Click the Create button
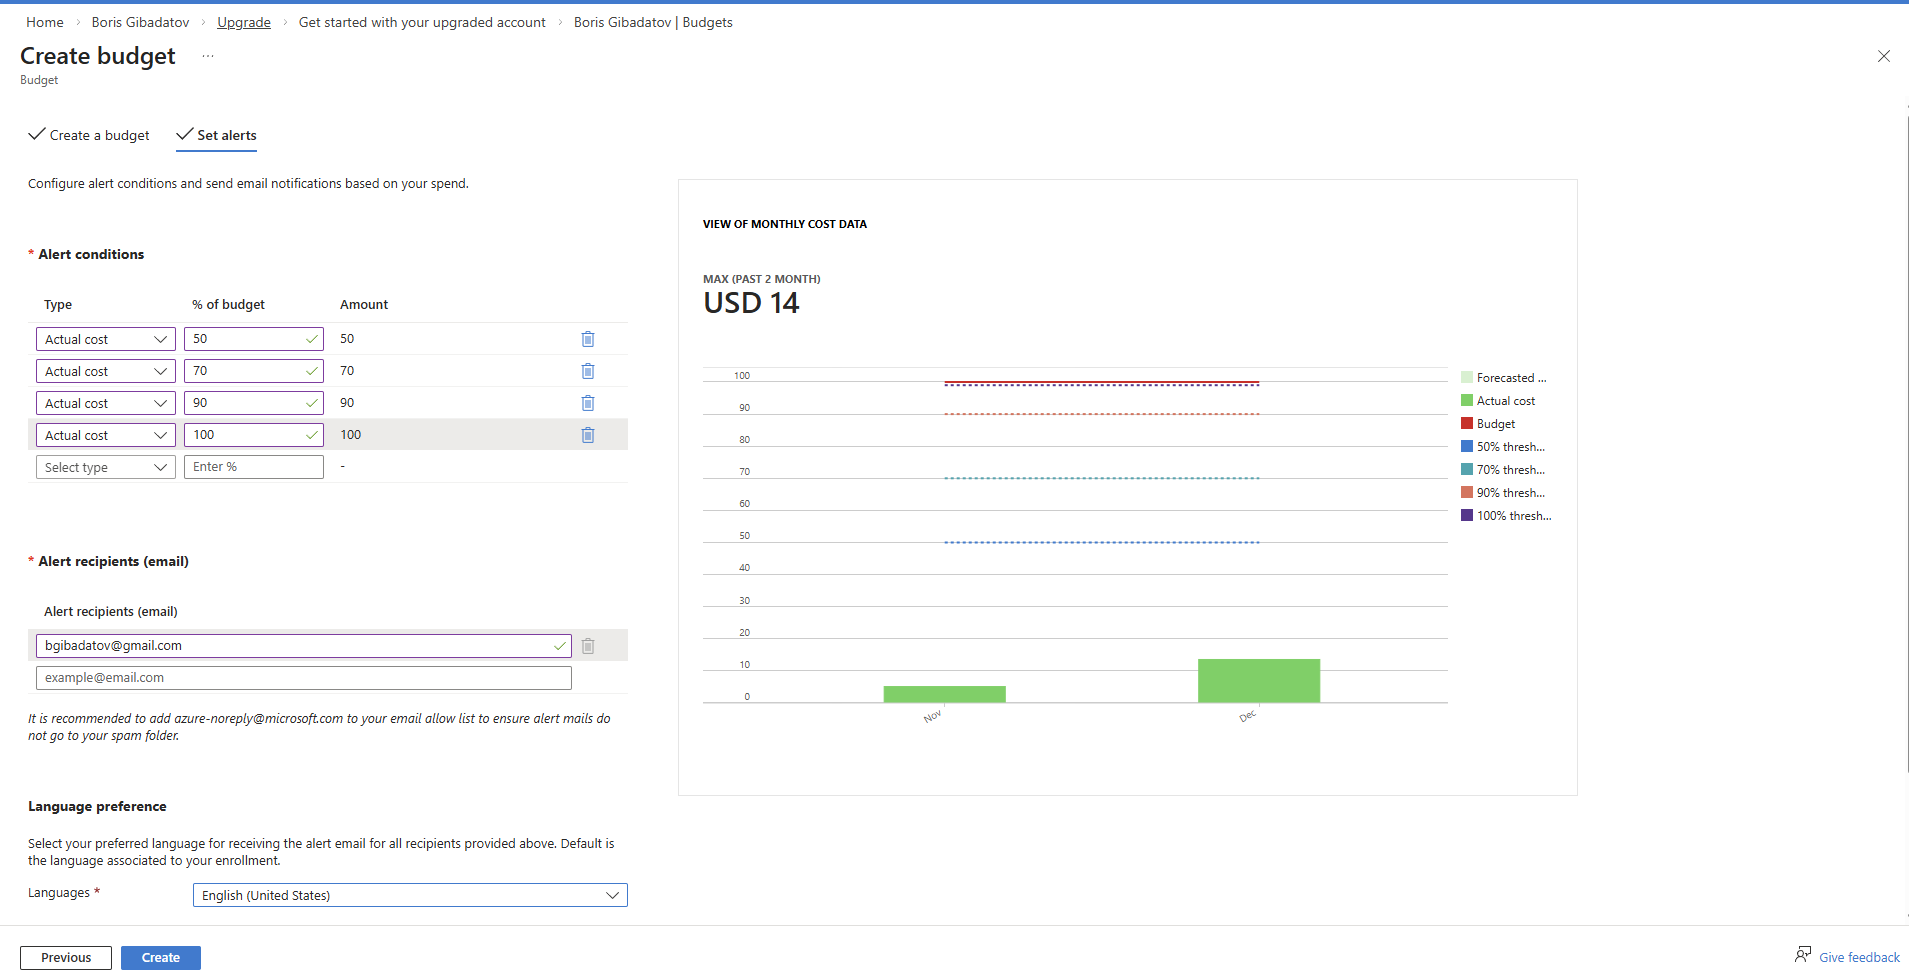1909x976 pixels. [161, 957]
